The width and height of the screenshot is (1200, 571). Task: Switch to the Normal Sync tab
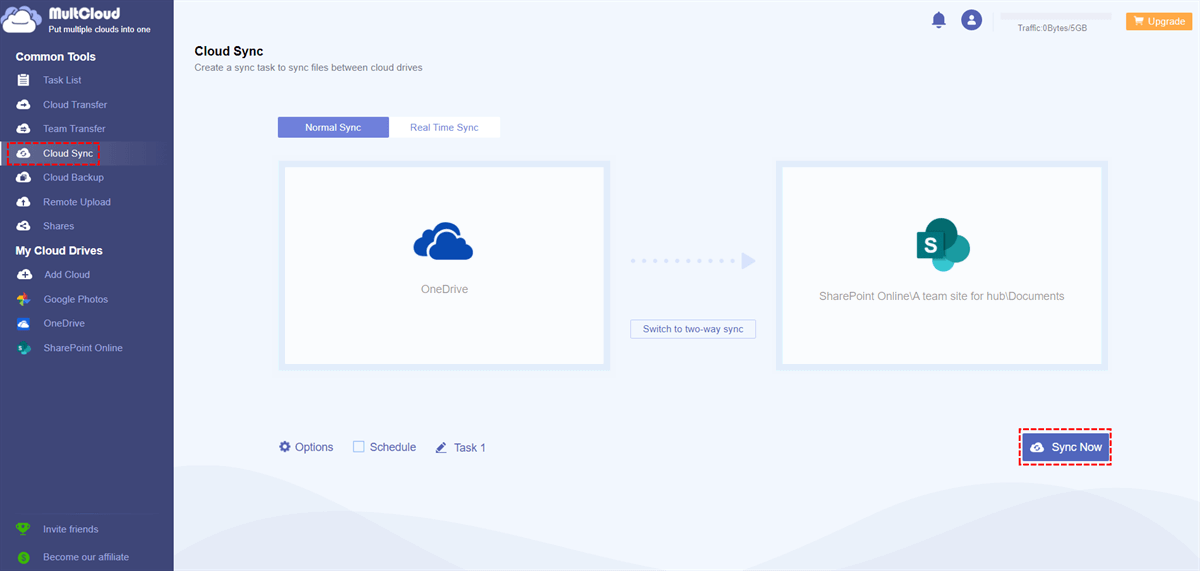(x=333, y=128)
